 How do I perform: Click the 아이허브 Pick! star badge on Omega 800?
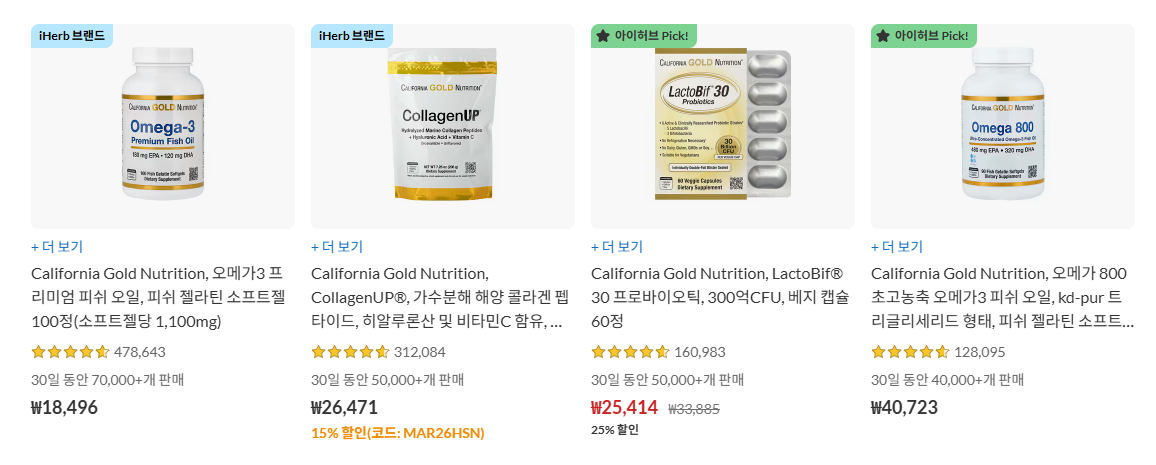coord(924,35)
